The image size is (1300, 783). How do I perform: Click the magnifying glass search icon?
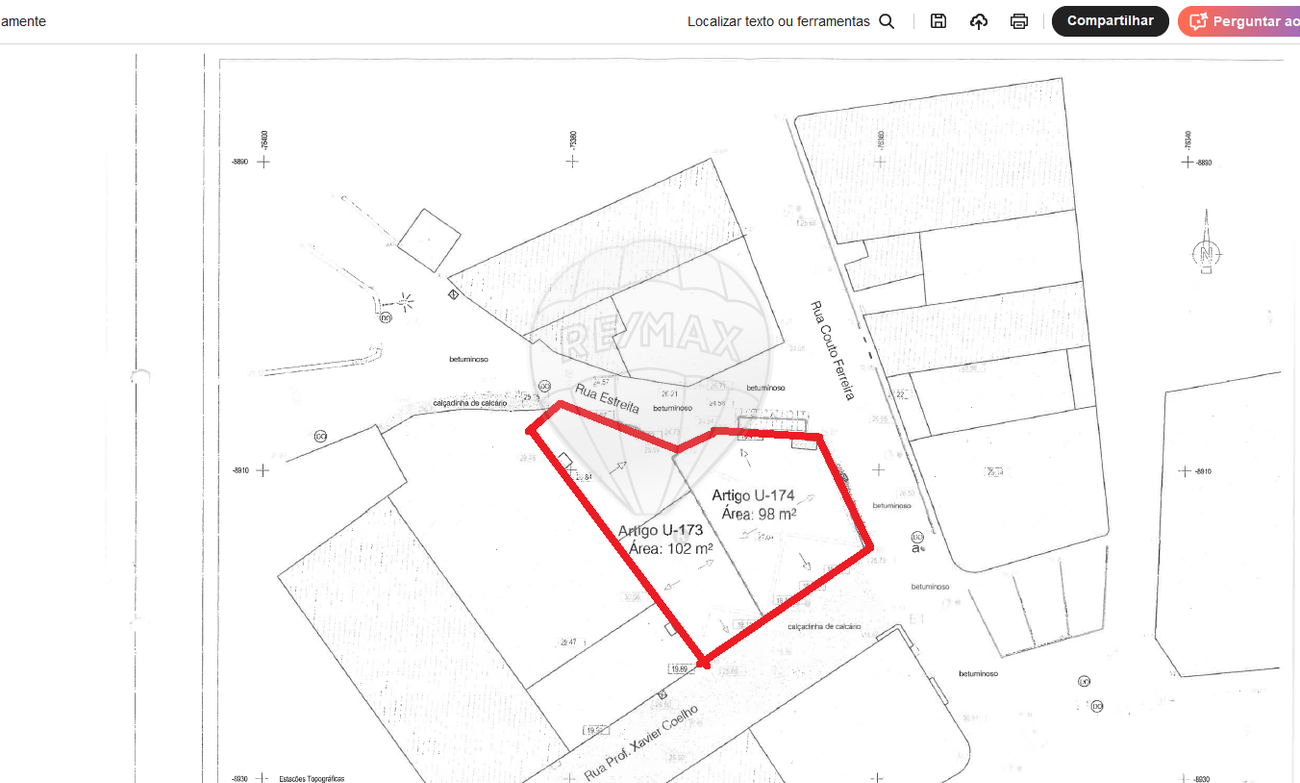click(887, 21)
